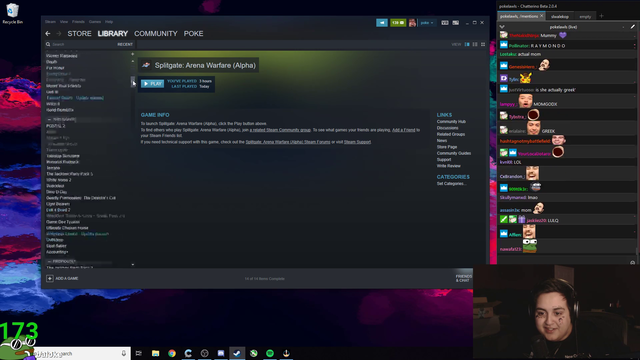640x360 pixels.
Task: Open the related Steam Community group link
Action: click(280, 130)
